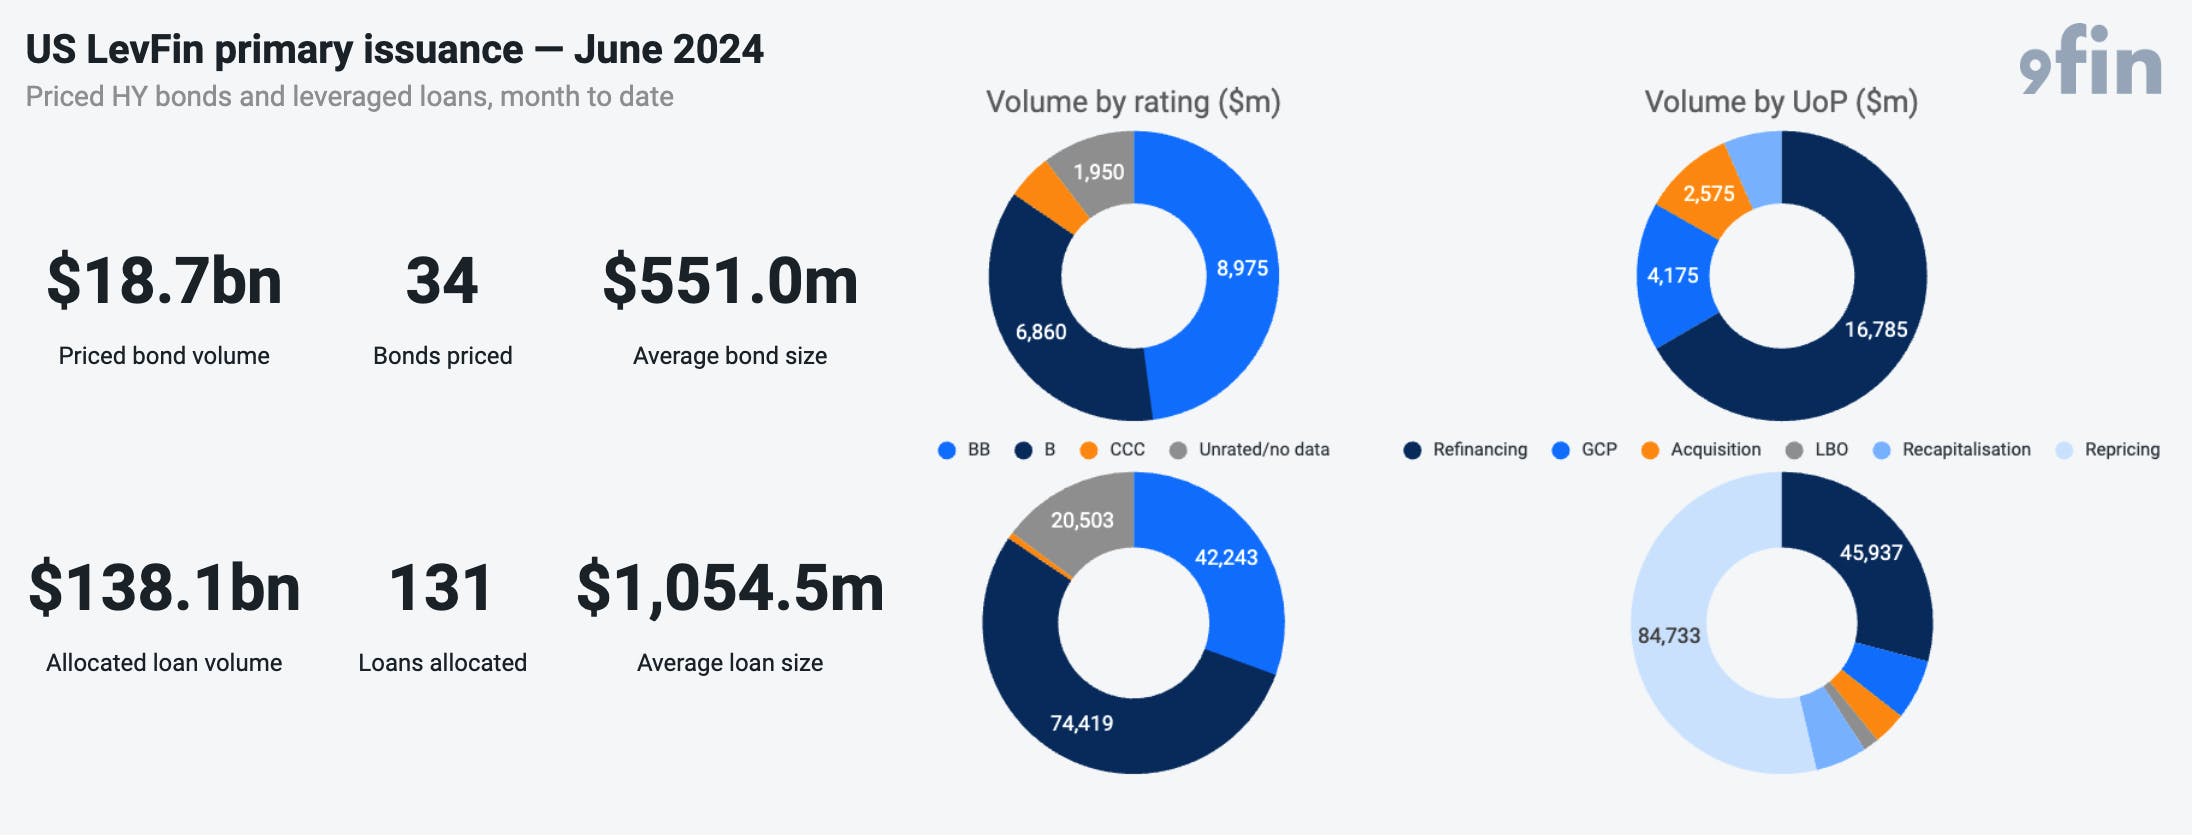The image size is (2193, 838).
Task: Select the 34 bonds priced figure
Action: (442, 281)
